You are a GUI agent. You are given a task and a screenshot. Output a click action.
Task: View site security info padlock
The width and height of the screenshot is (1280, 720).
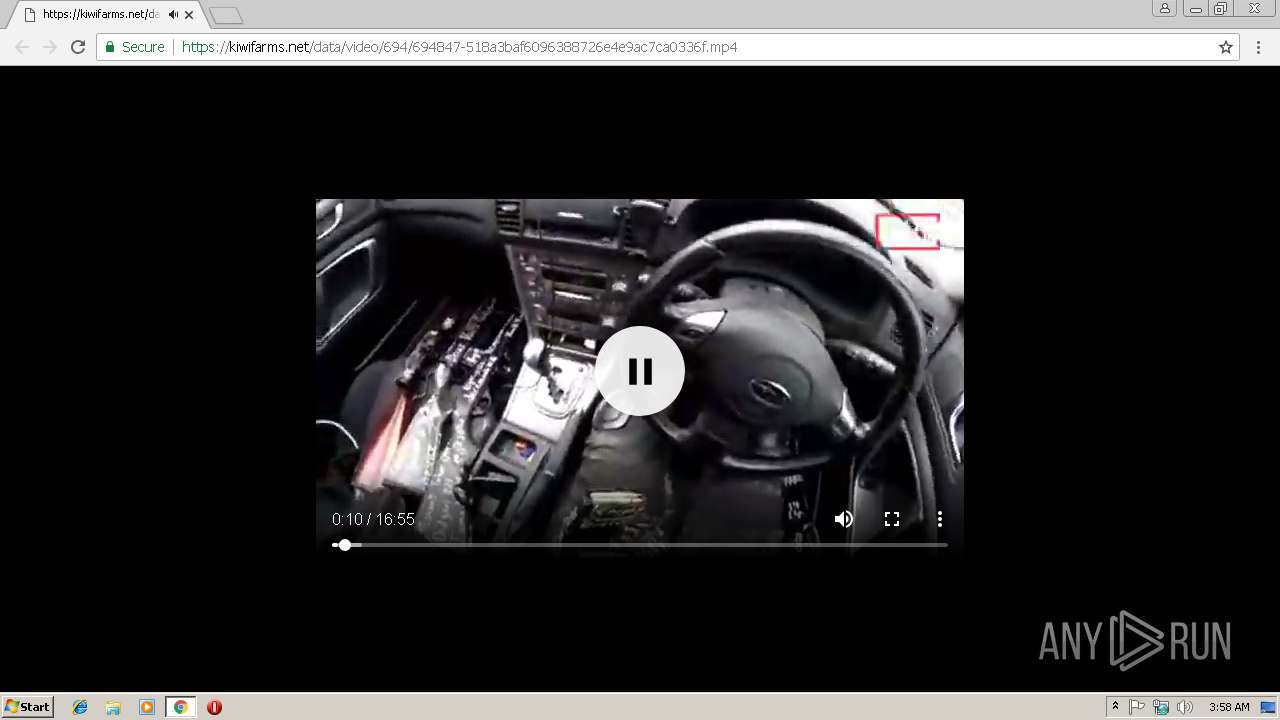[110, 47]
